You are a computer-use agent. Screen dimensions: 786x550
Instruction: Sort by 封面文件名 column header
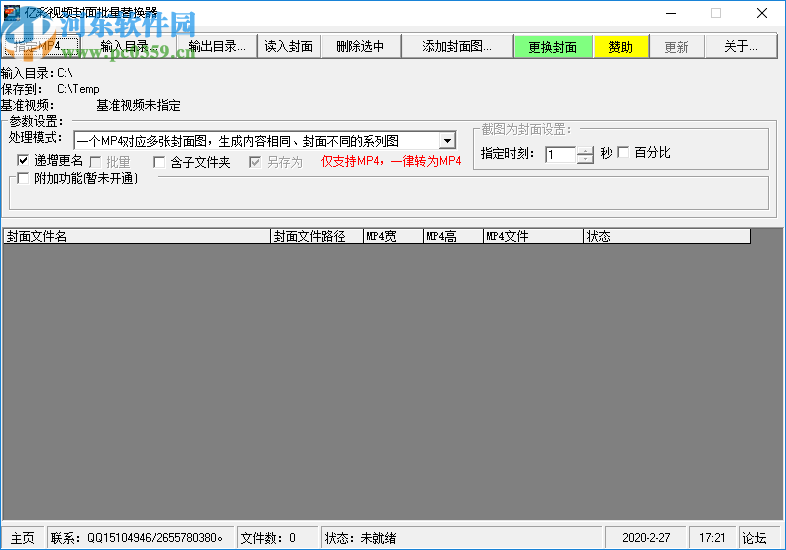137,236
